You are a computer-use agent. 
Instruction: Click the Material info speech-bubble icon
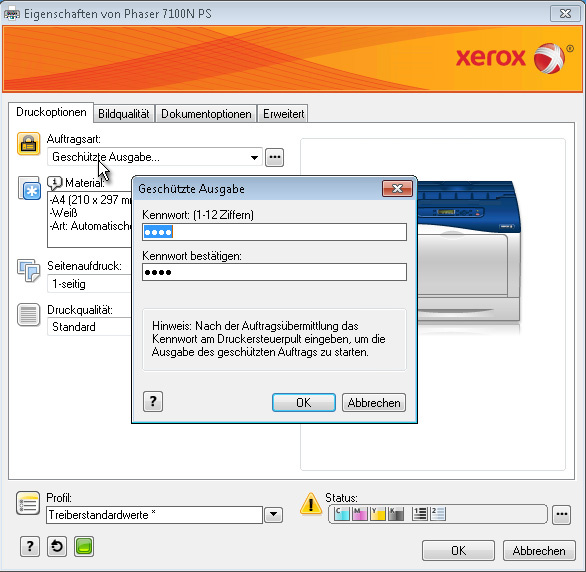(55, 183)
